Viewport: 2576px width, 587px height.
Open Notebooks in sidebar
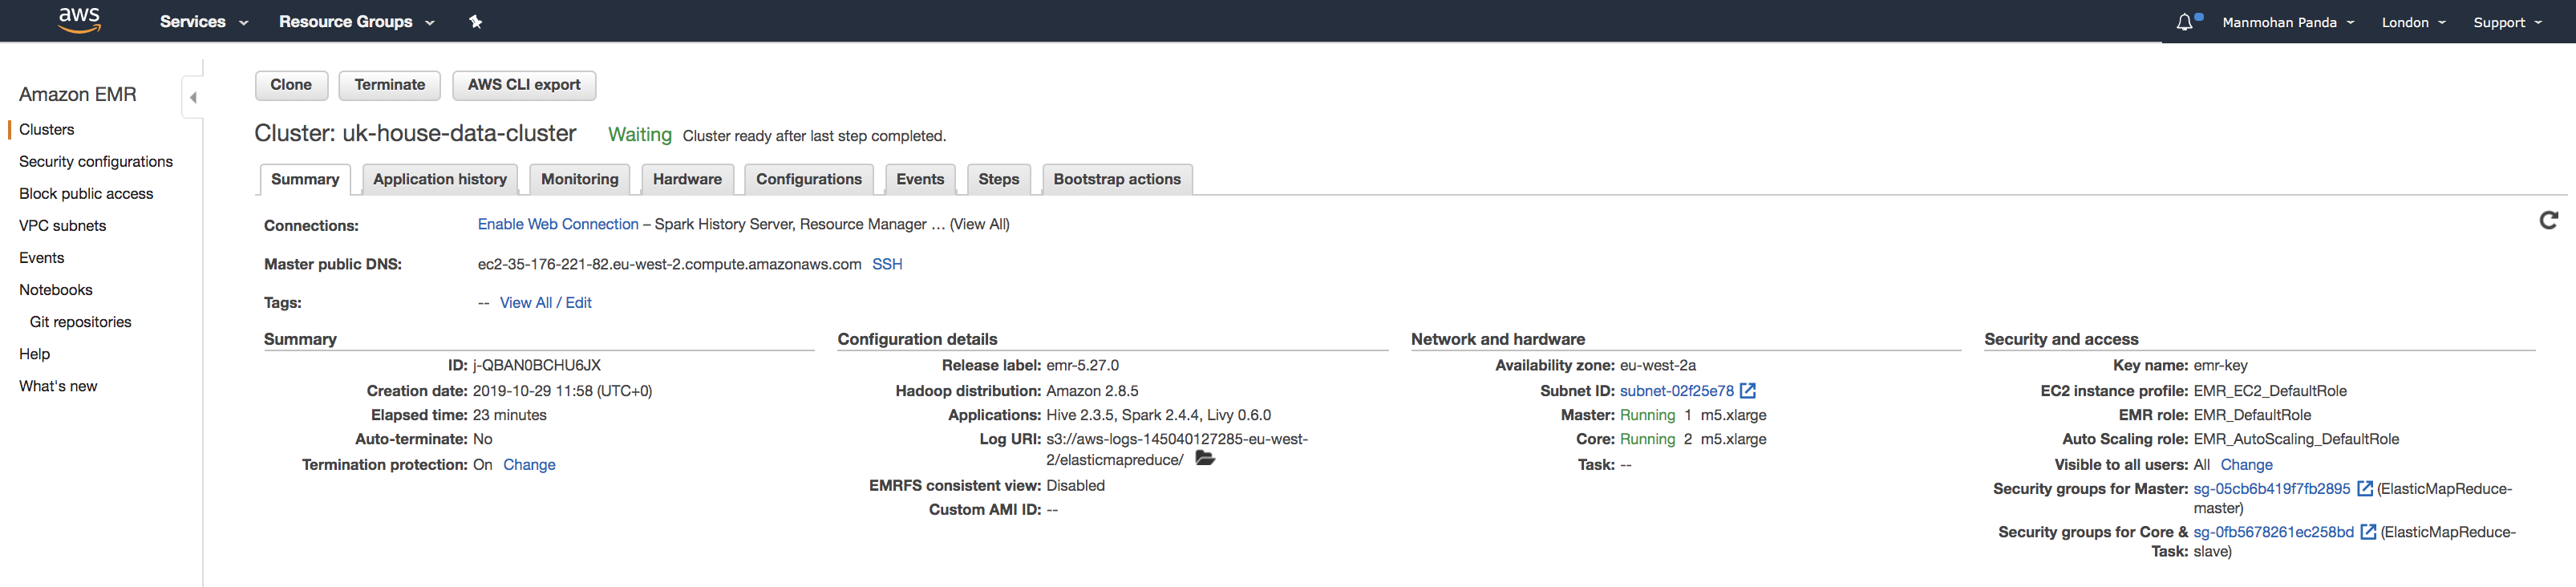[x=56, y=289]
